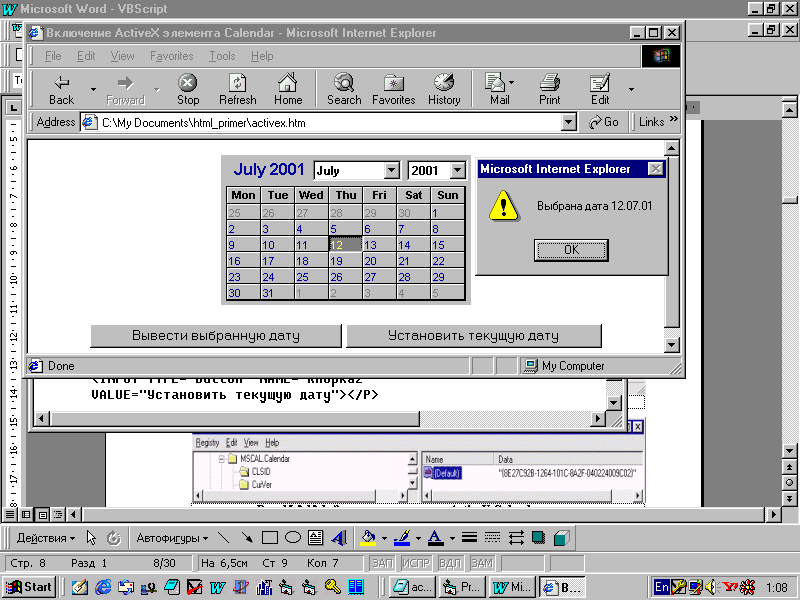
Task: Select the Rectangle drawing tool
Action: [270, 538]
